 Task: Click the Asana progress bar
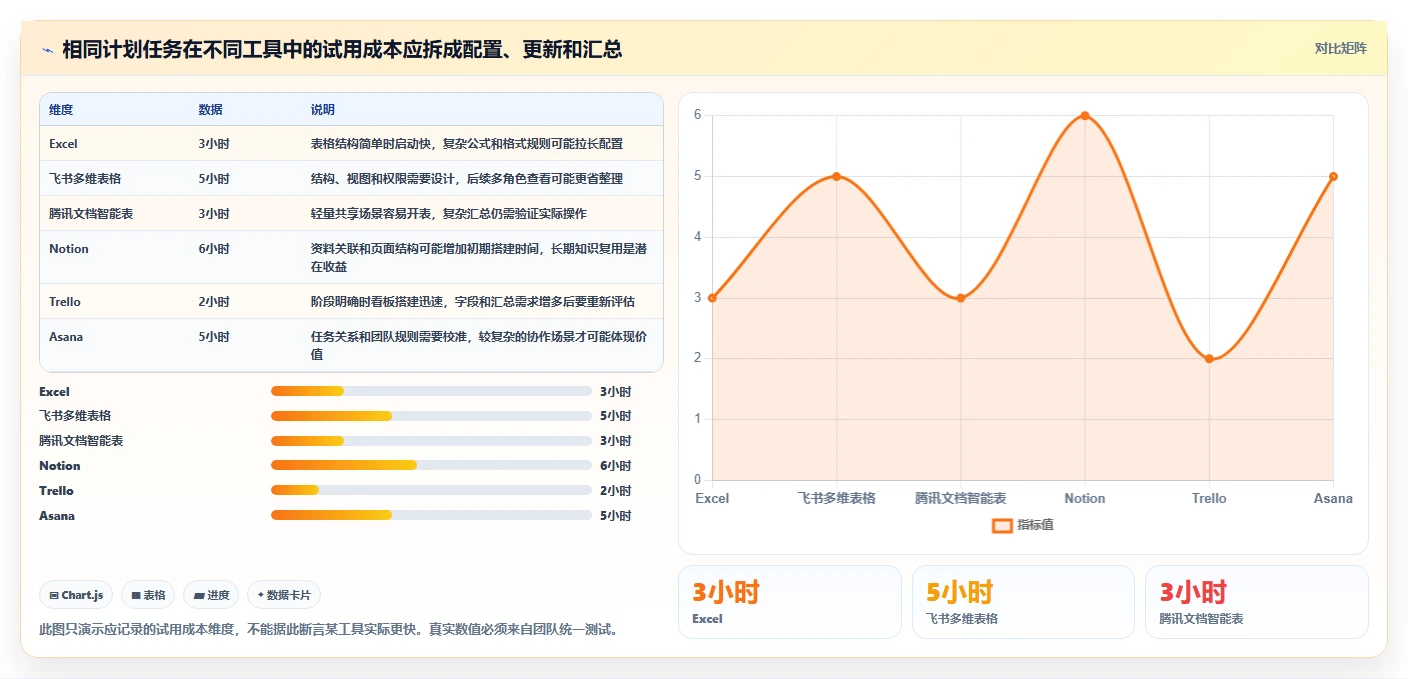click(x=431, y=515)
